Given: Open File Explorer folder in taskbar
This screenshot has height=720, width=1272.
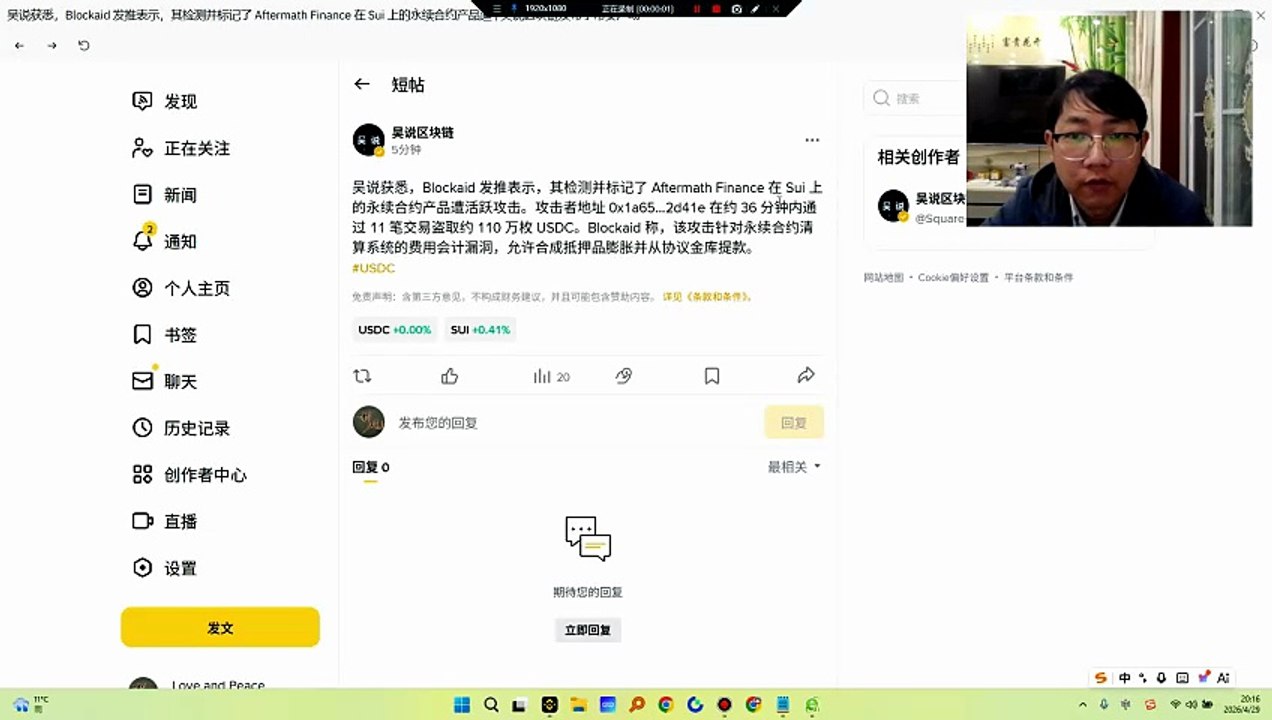Looking at the screenshot, I should 578,704.
